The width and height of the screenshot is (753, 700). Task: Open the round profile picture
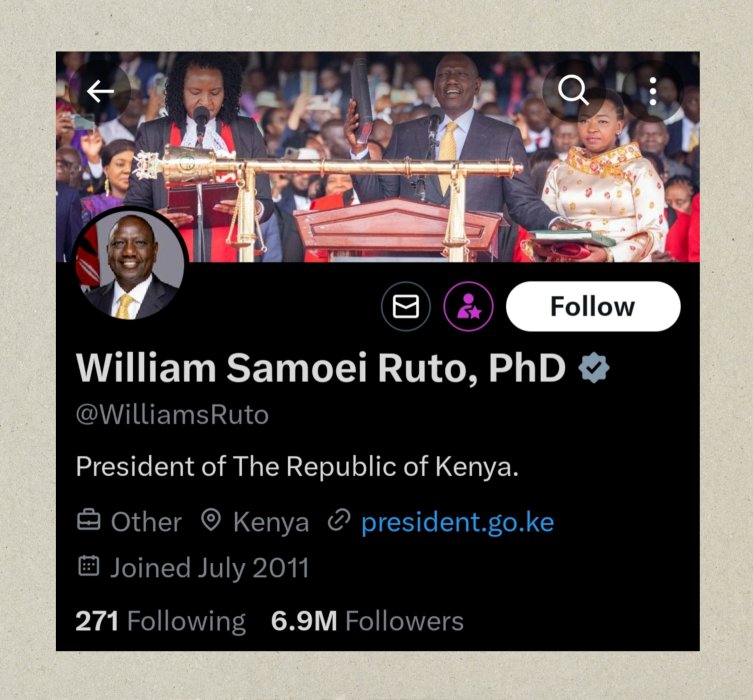(129, 265)
